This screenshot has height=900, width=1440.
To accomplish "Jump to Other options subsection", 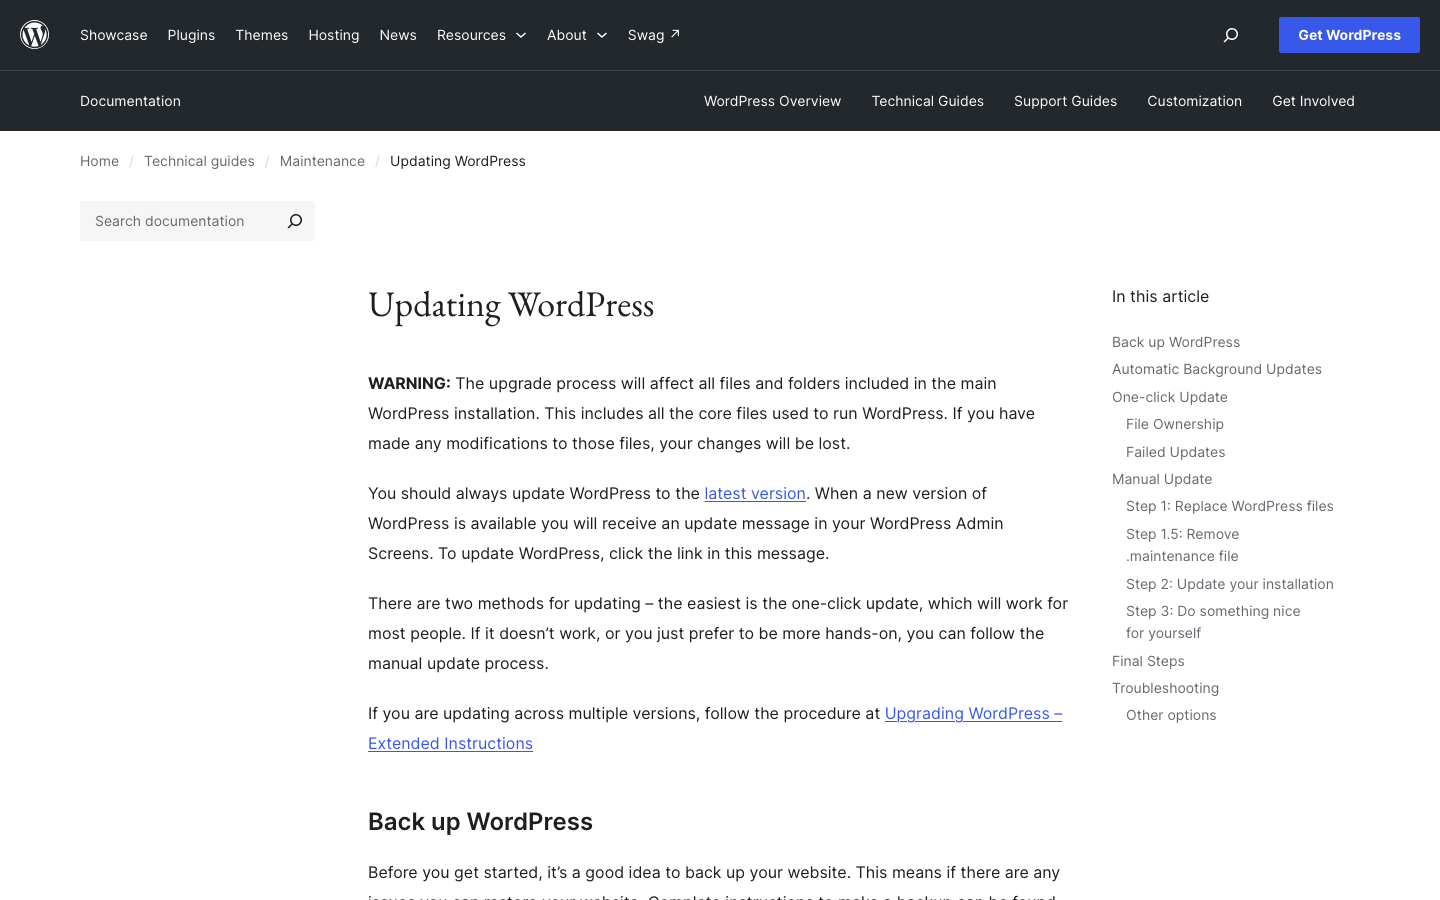I will (x=1171, y=715).
